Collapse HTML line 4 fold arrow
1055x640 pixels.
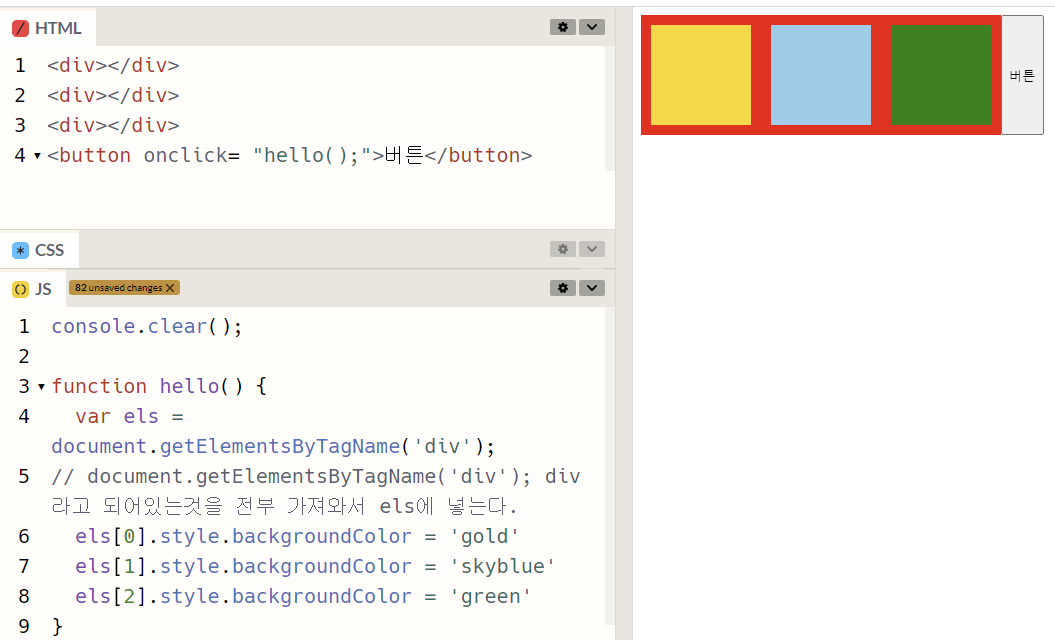38,156
